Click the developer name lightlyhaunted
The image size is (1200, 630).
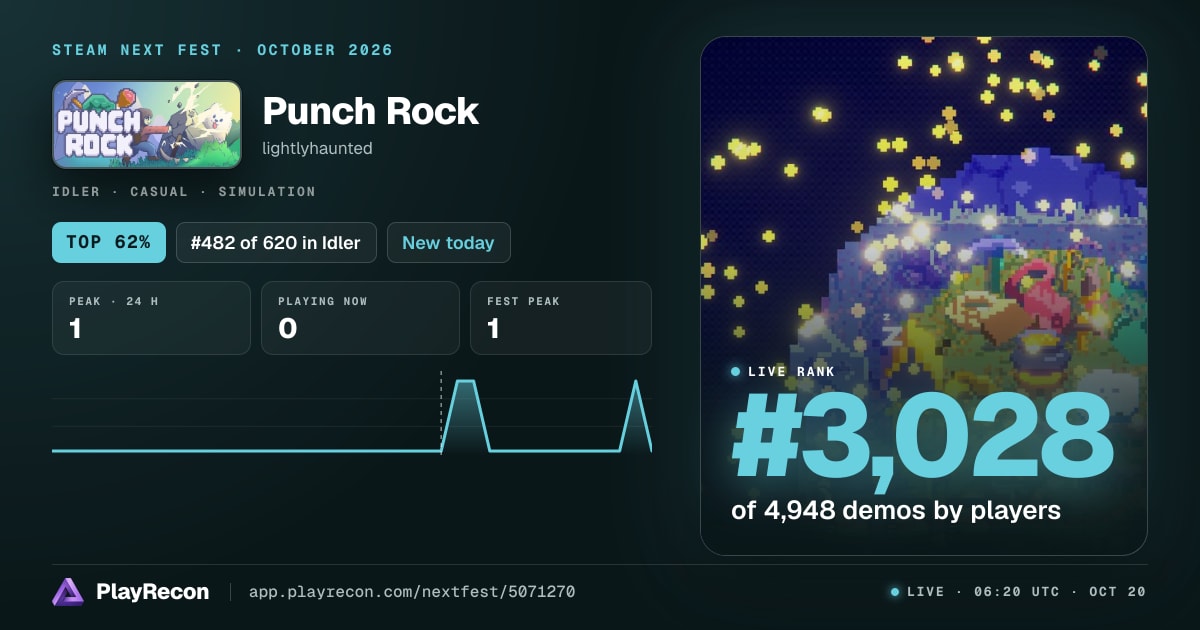coord(317,148)
